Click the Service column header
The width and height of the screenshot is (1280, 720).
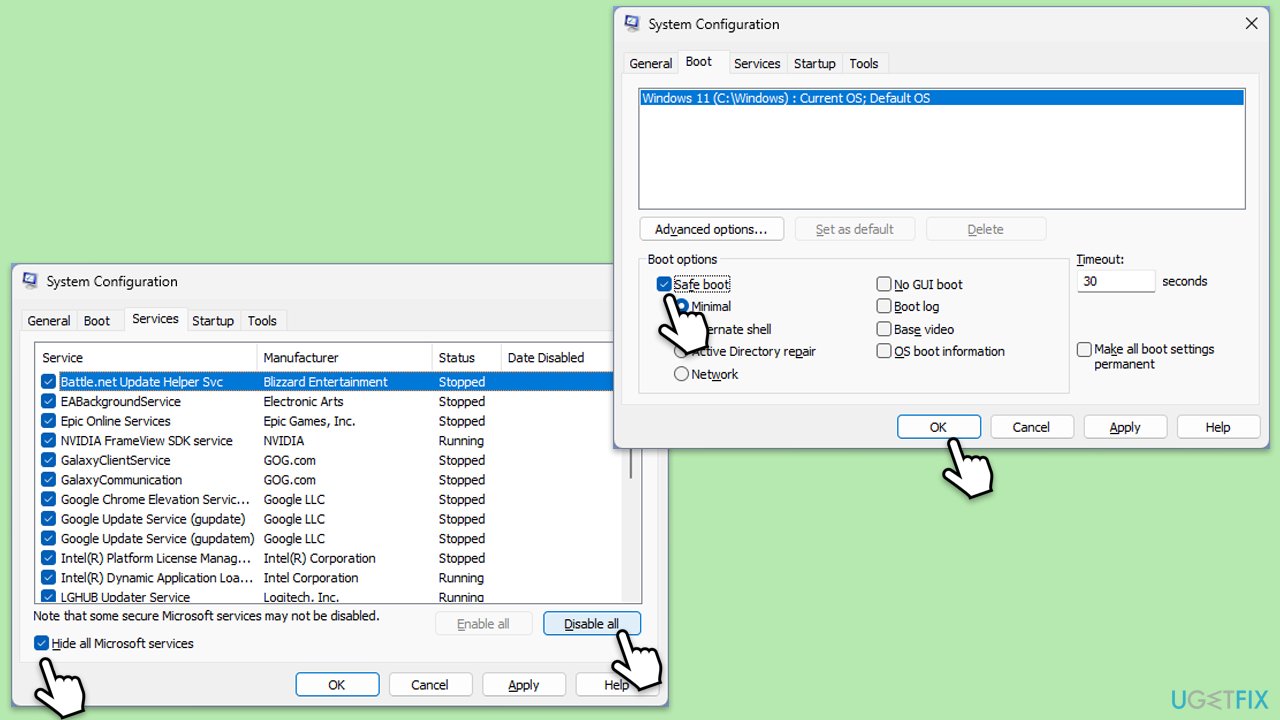pyautogui.click(x=62, y=357)
